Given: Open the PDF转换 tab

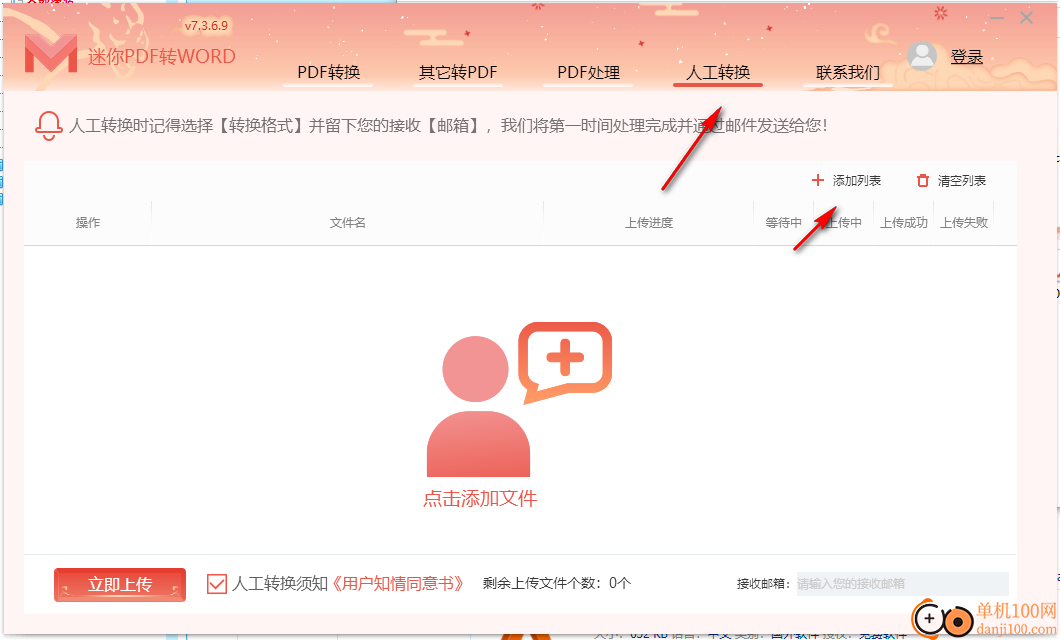Looking at the screenshot, I should tap(329, 72).
